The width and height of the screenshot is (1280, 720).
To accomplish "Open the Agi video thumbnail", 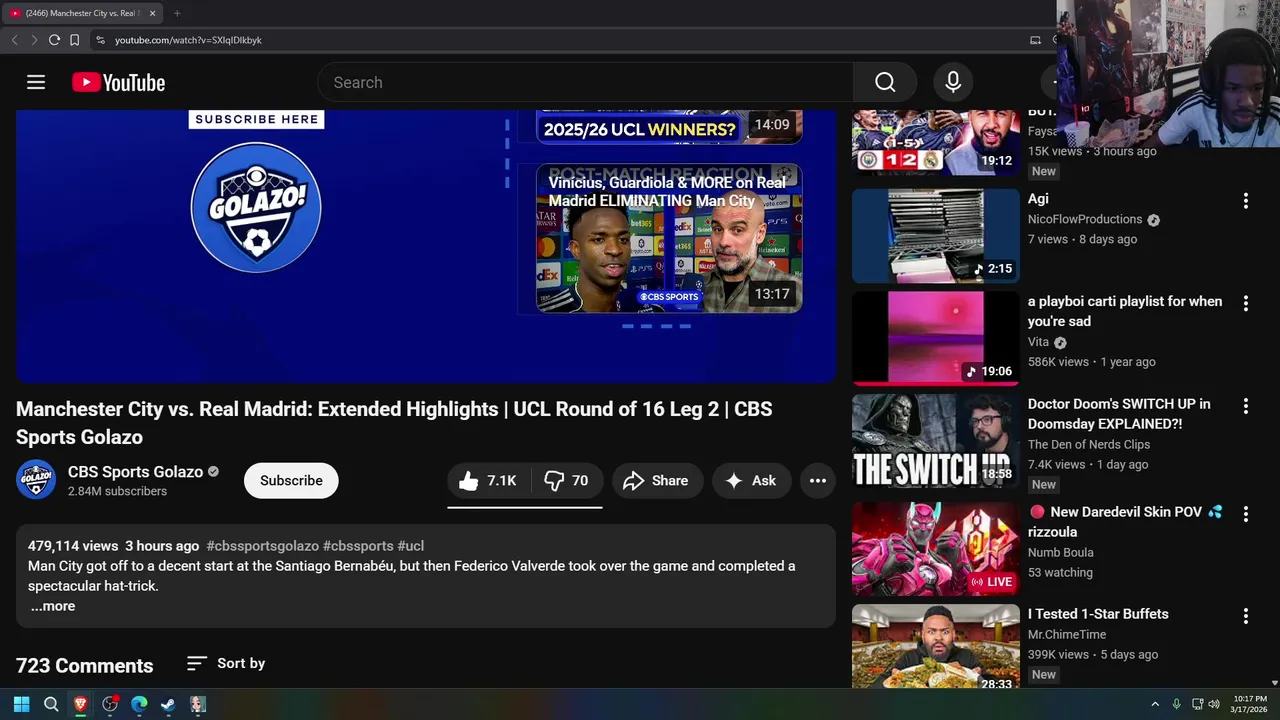I will [936, 236].
